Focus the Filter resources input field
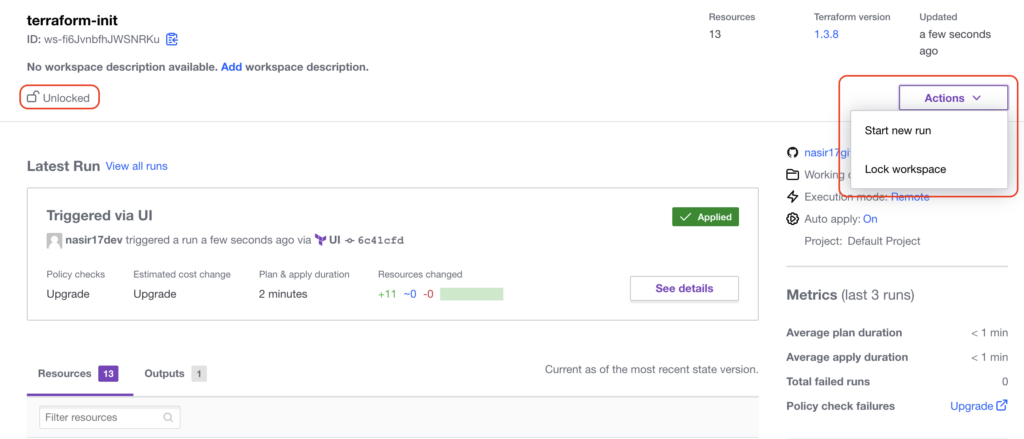 [110, 417]
